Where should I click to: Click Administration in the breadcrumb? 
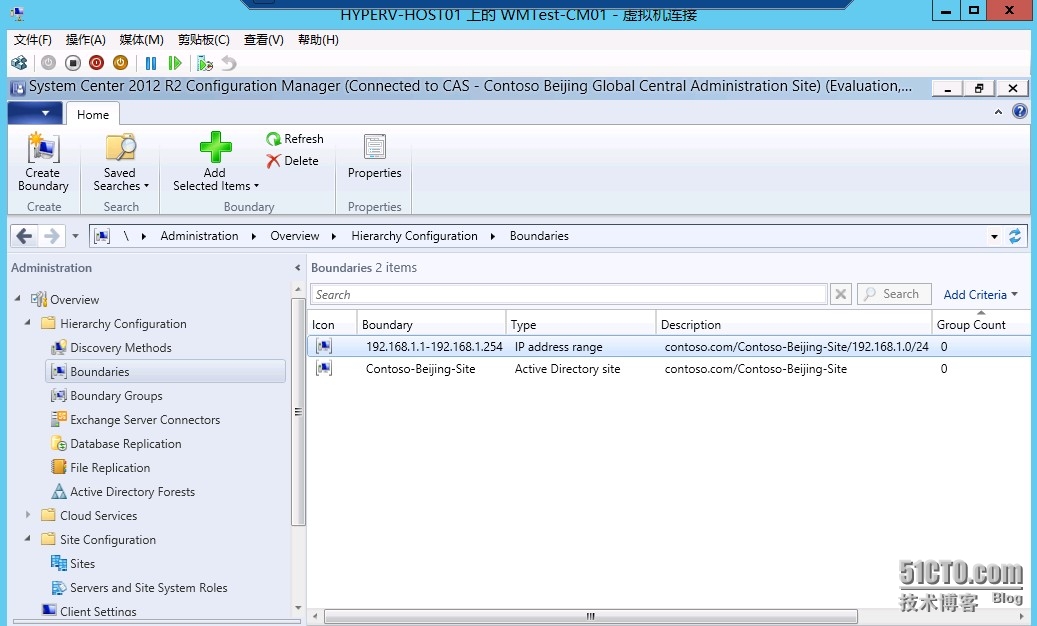pos(199,236)
